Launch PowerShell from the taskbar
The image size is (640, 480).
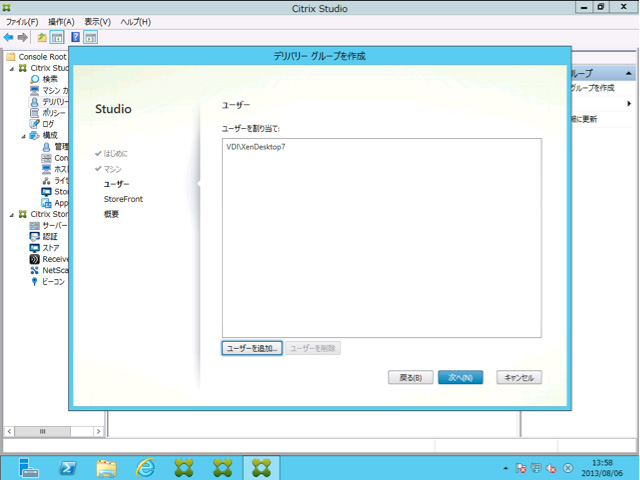[68, 468]
